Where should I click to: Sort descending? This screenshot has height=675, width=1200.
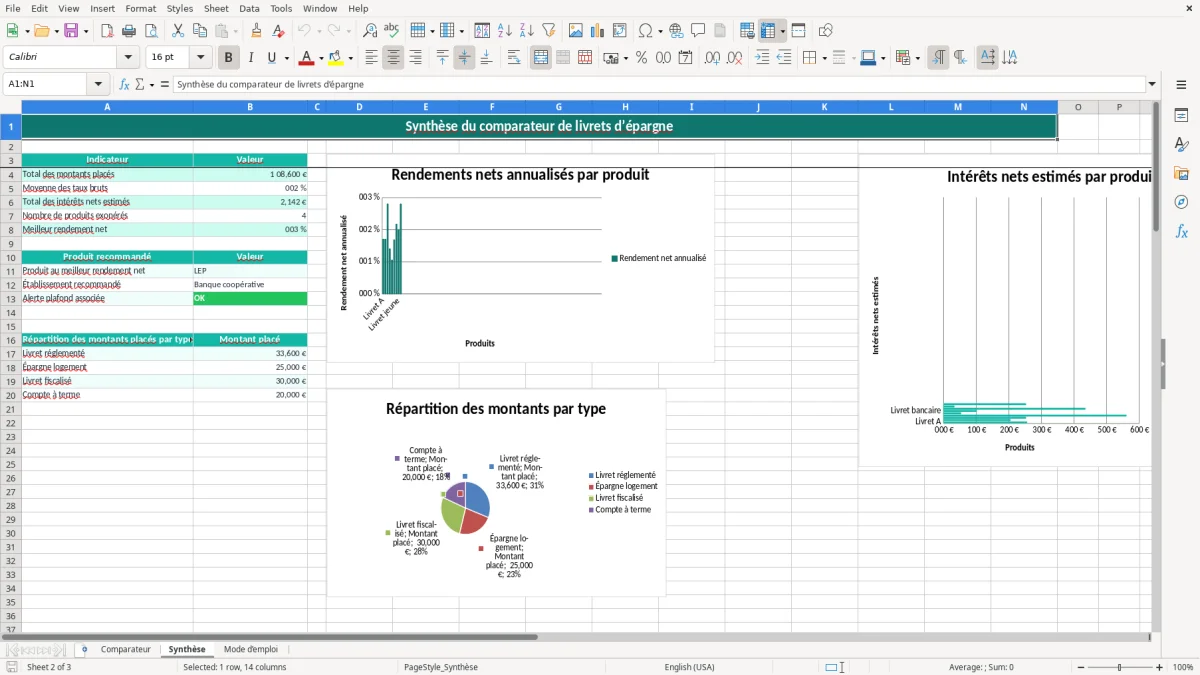pyautogui.click(x=526, y=31)
